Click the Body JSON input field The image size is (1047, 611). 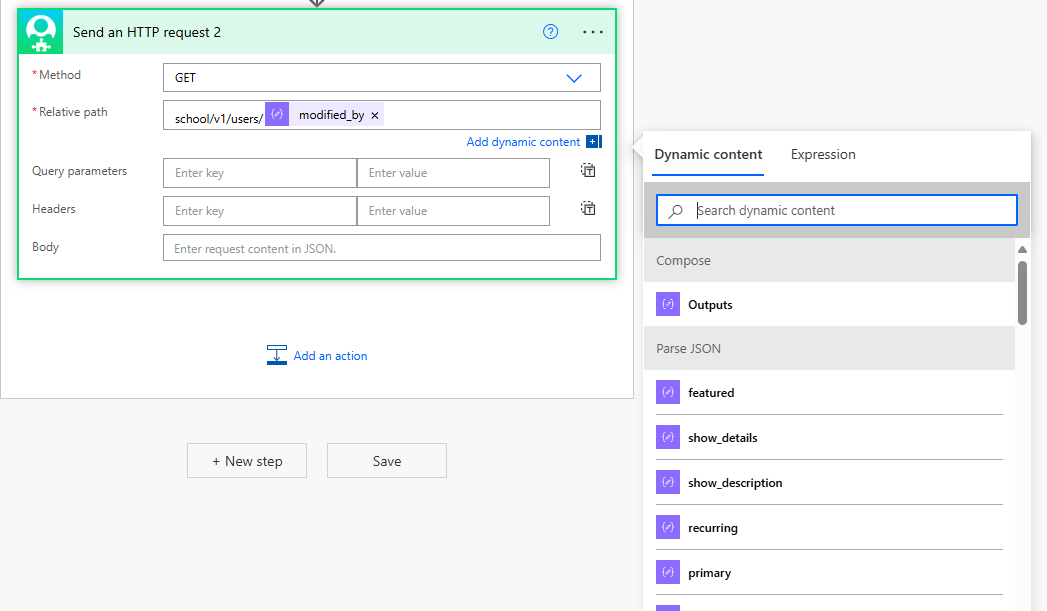point(381,248)
